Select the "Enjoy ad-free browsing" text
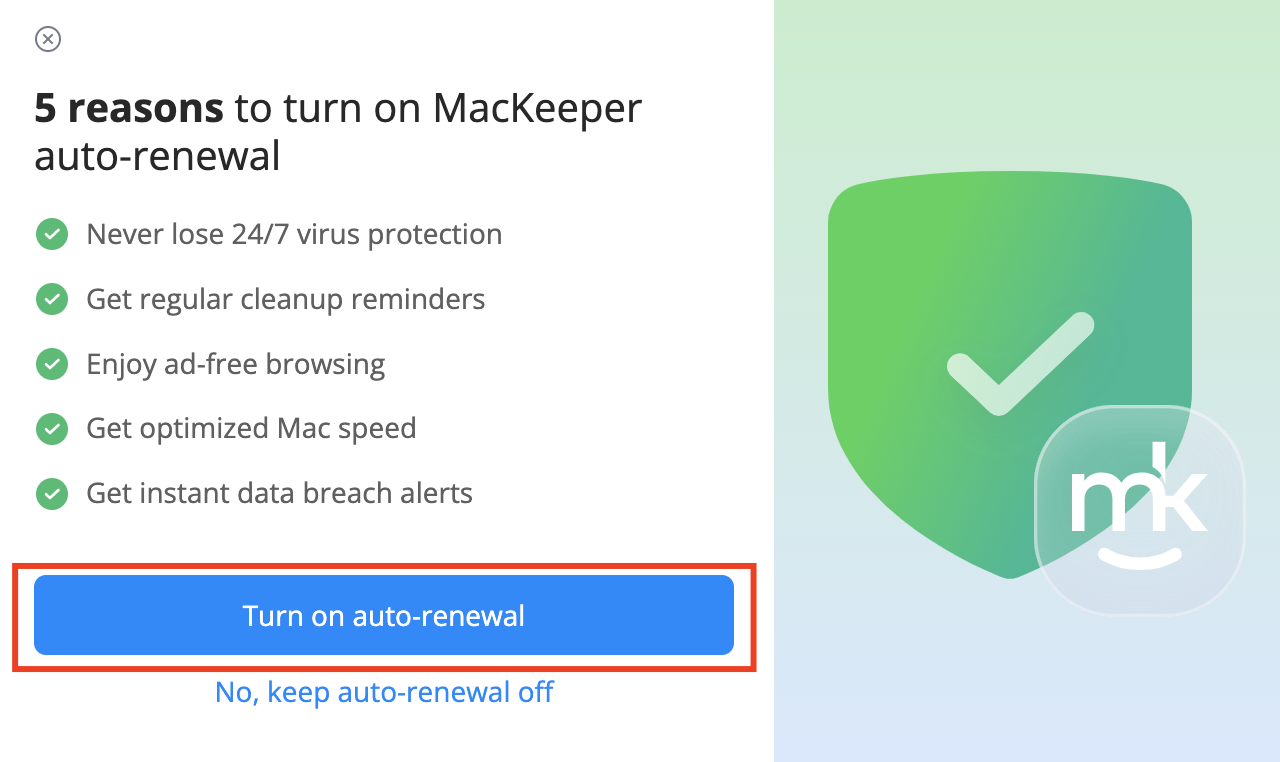The width and height of the screenshot is (1280, 762). point(236,364)
